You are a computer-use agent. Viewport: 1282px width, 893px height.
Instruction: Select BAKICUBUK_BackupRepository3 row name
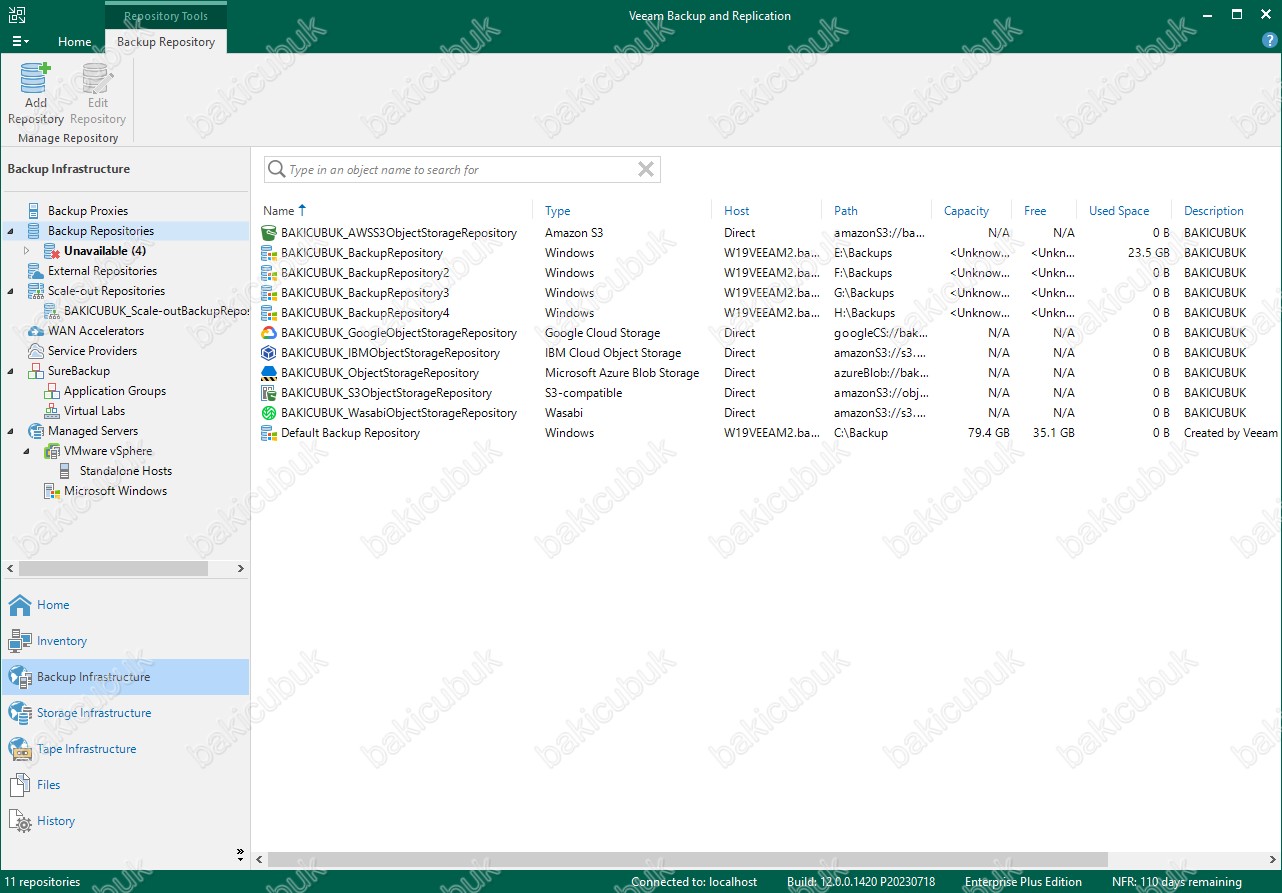coord(365,293)
